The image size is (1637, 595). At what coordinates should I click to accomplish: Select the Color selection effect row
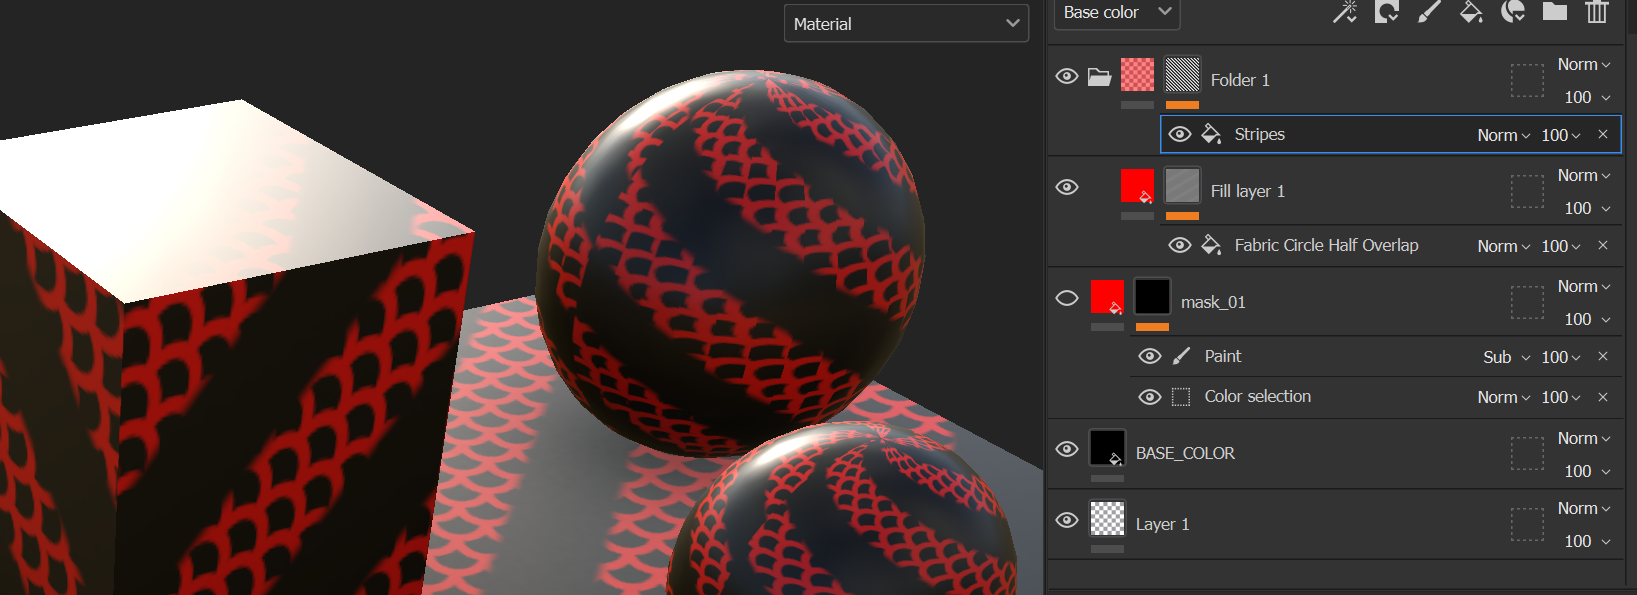pos(1375,397)
